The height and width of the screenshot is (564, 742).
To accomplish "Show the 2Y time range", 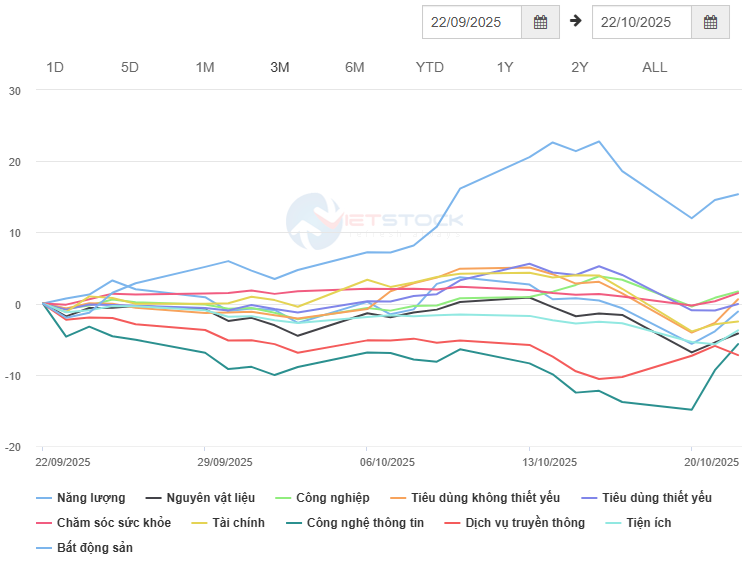I will 580,67.
